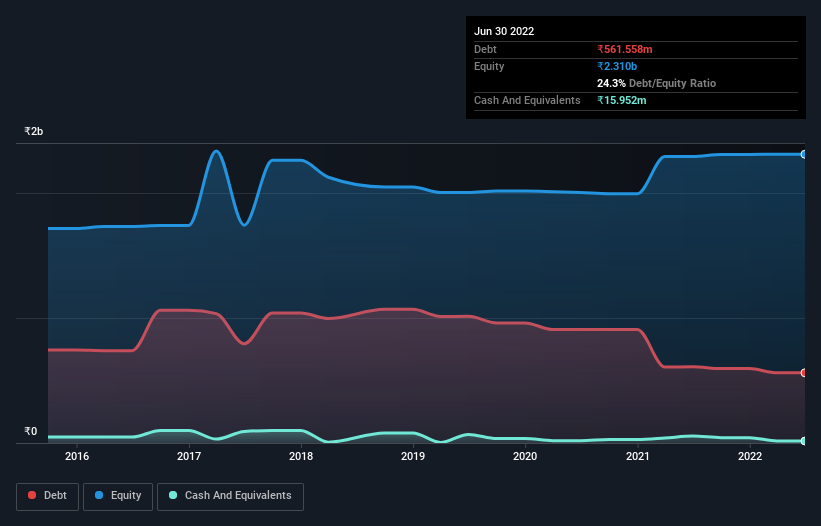
Task: Click Cash And Equivalents label in tooltip
Action: 527,100
